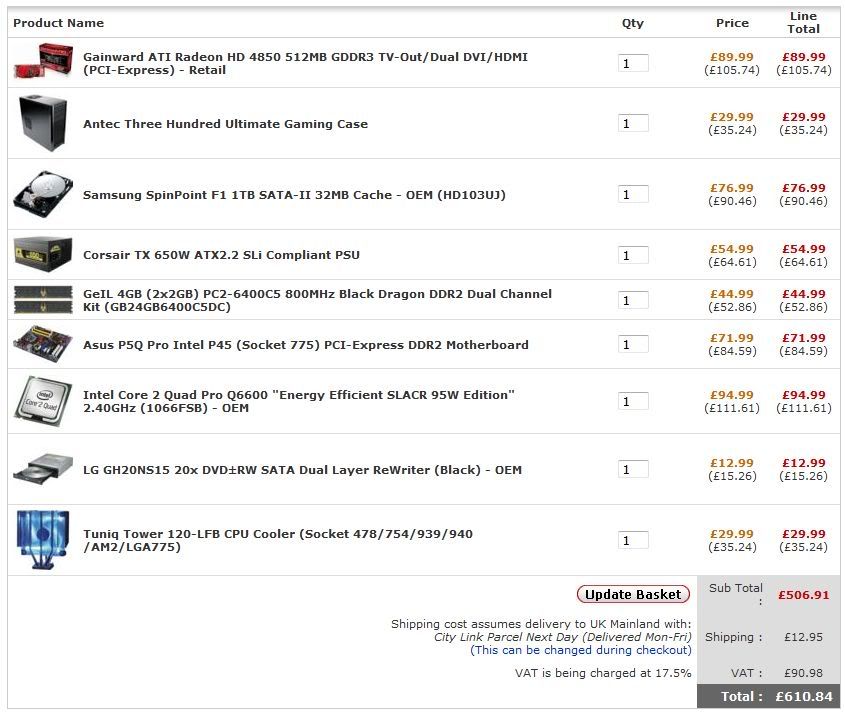Open the Antec Three Hundred case image
Screen dimensions: 845x716
(43, 123)
